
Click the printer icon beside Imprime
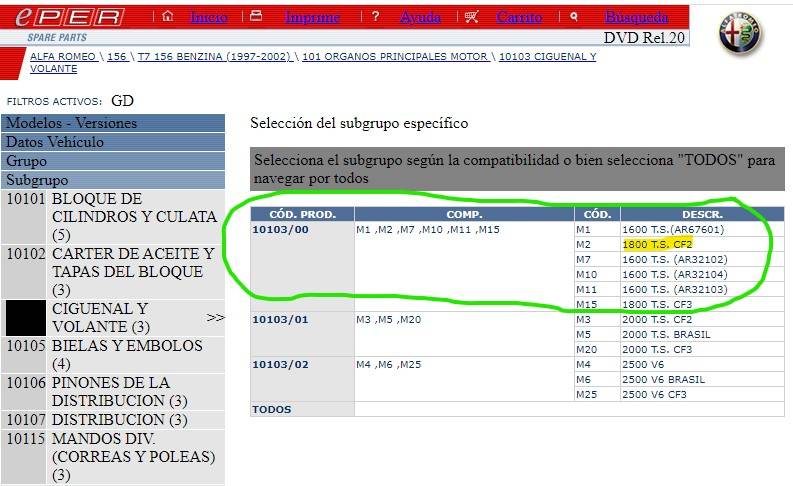(256, 16)
